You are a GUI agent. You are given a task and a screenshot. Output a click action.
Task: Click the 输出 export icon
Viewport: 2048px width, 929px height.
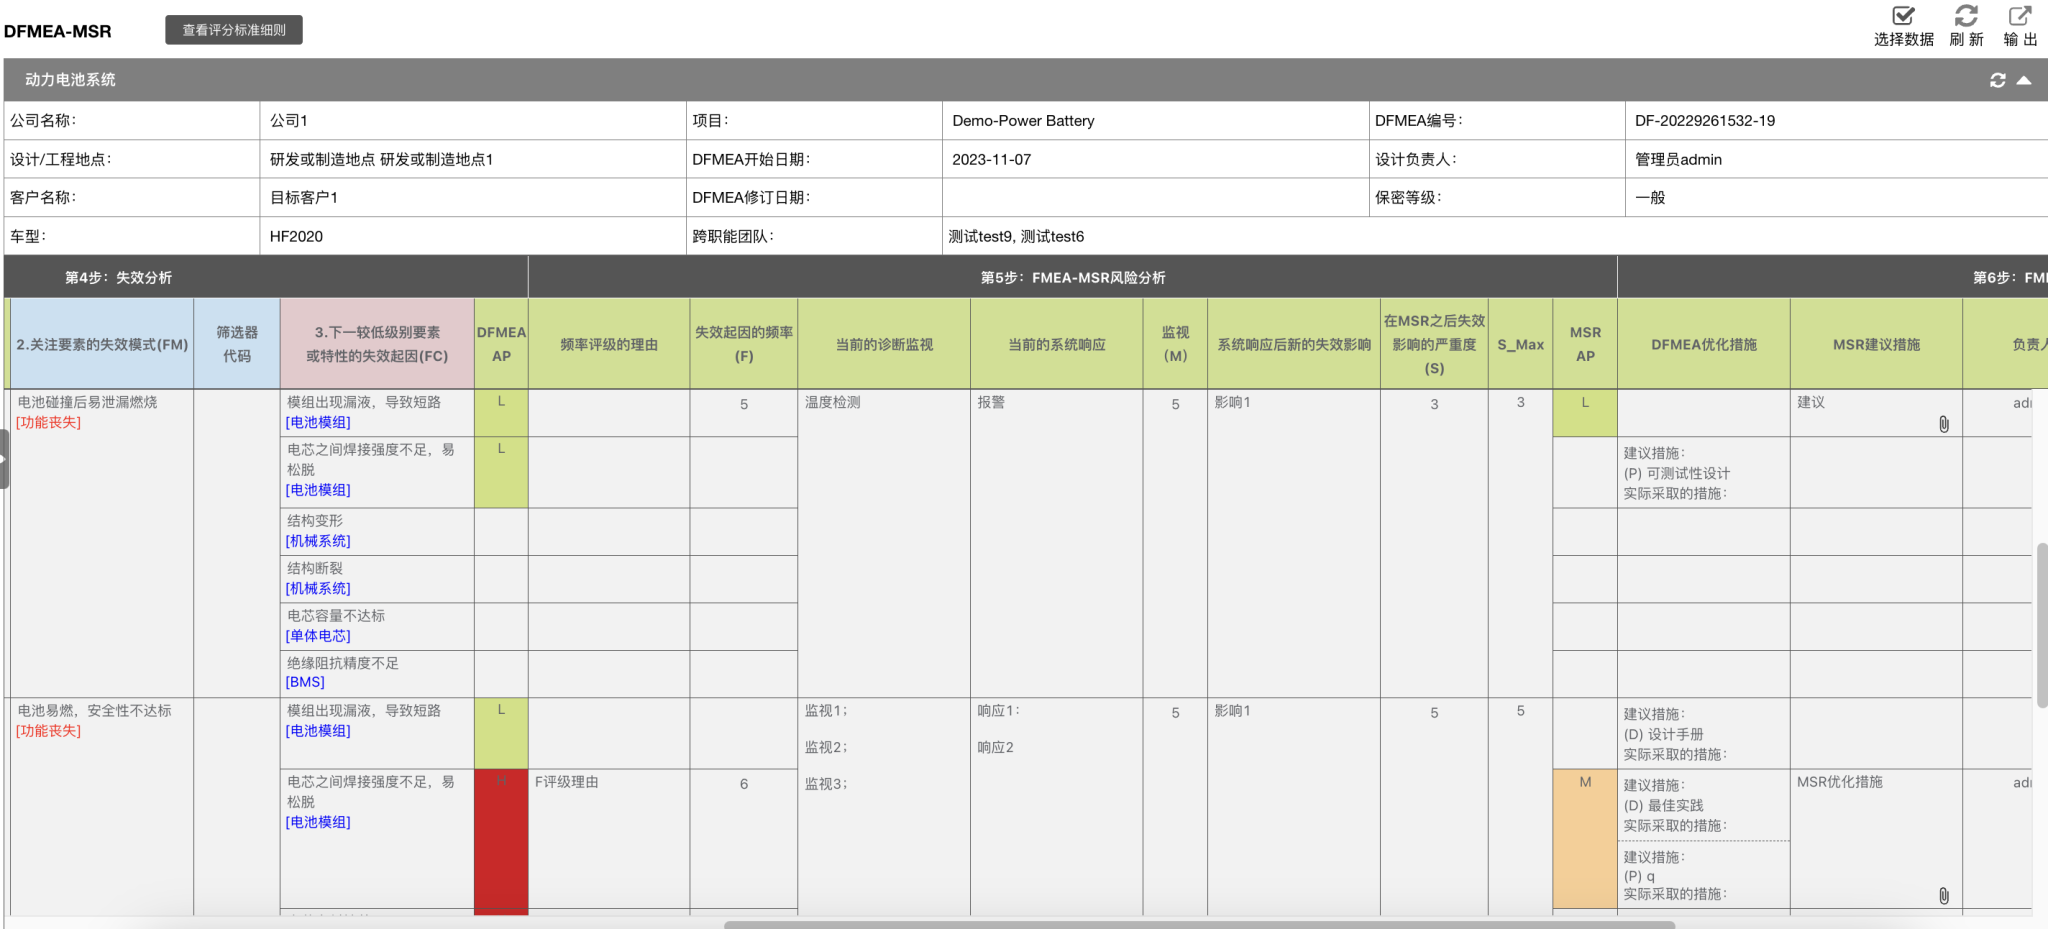coord(2019,17)
